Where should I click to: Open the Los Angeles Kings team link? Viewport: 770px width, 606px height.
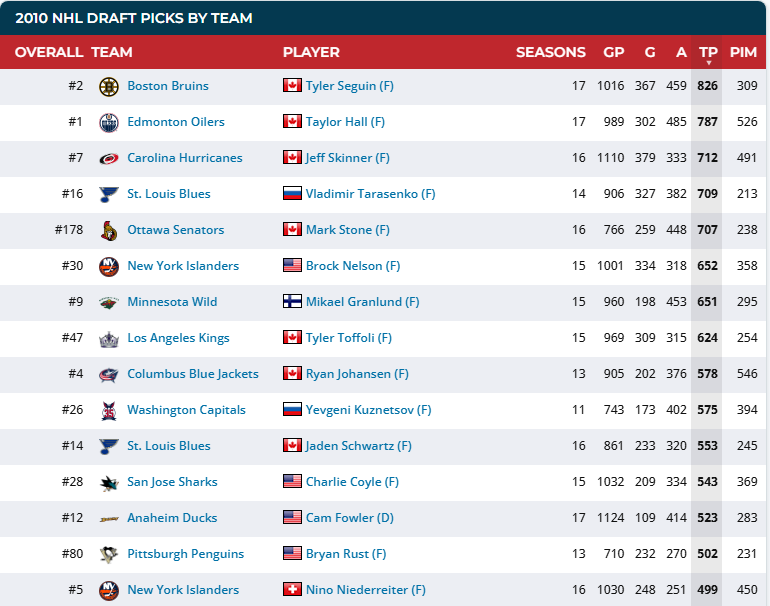point(178,338)
